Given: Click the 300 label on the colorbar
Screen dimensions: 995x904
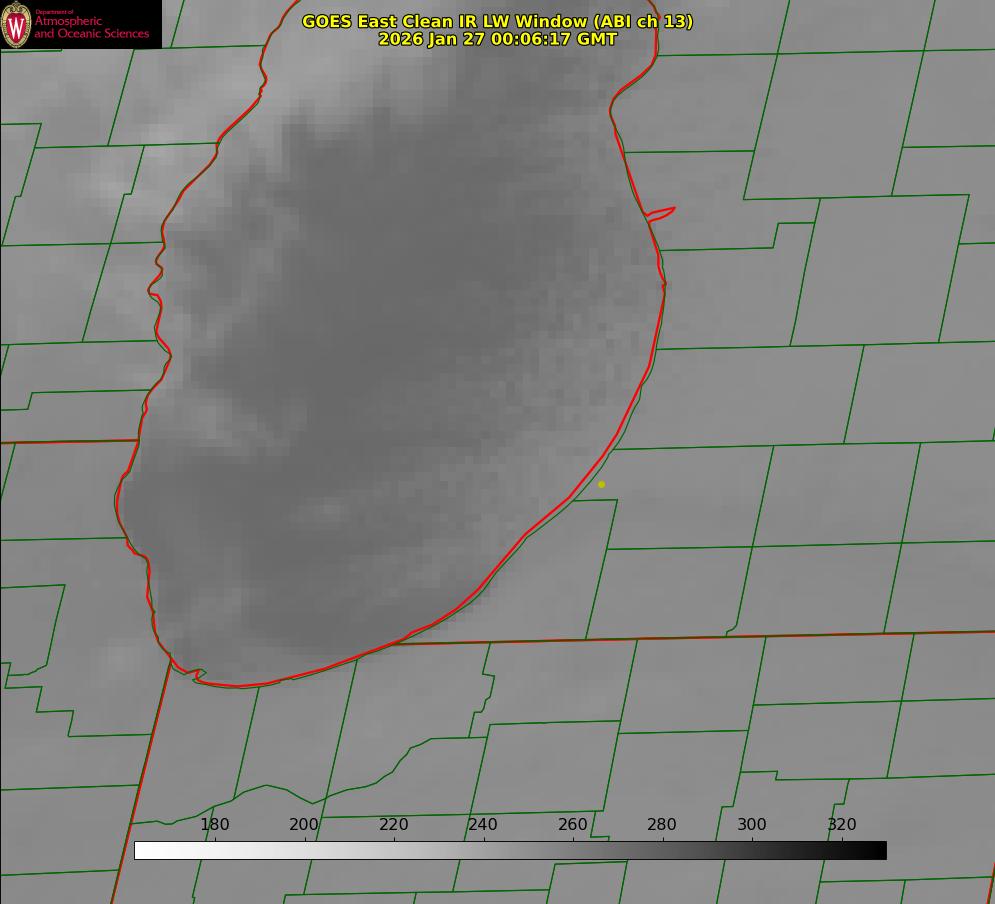Looking at the screenshot, I should [x=752, y=824].
